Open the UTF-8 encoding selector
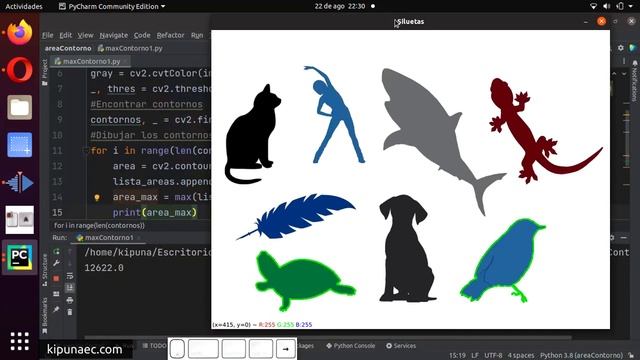 point(493,356)
